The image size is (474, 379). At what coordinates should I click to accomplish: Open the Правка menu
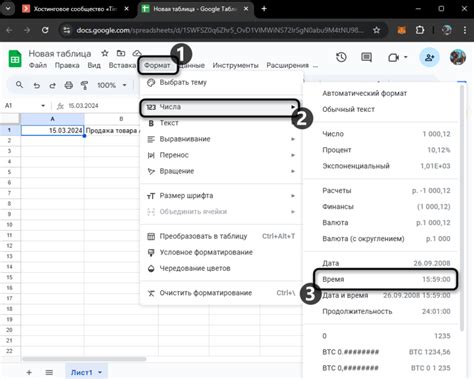[x=67, y=65]
